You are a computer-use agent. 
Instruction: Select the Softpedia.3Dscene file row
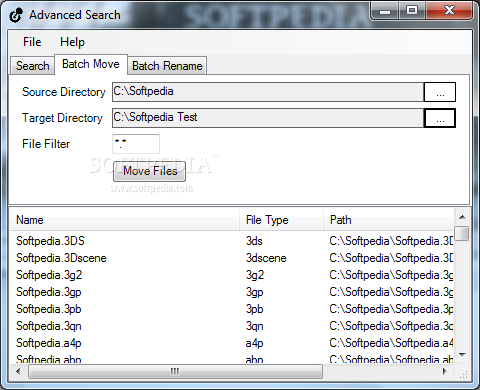point(232,258)
